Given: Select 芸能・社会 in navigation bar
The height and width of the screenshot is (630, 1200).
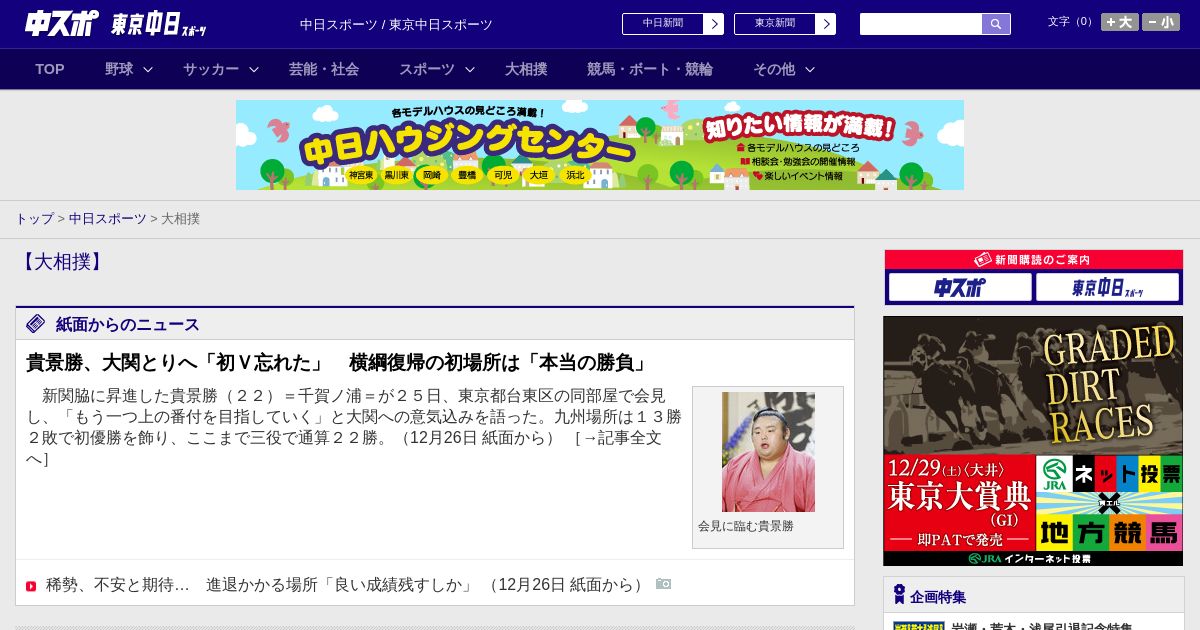Looking at the screenshot, I should coord(324,69).
